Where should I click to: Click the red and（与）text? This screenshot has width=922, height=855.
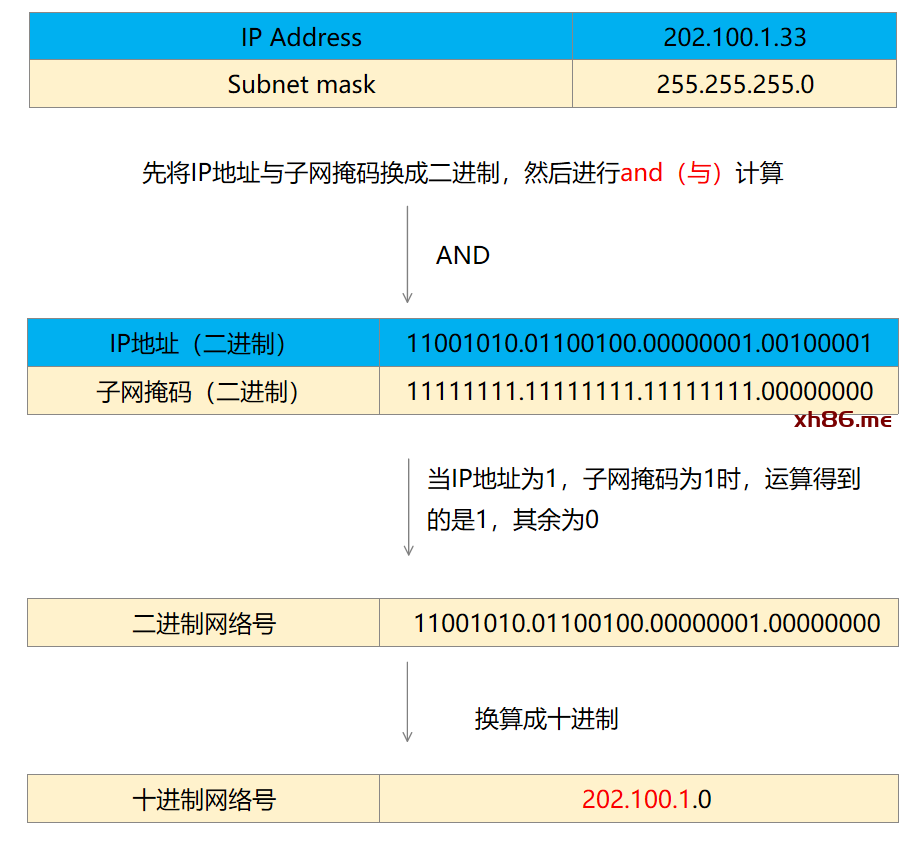coord(673,173)
